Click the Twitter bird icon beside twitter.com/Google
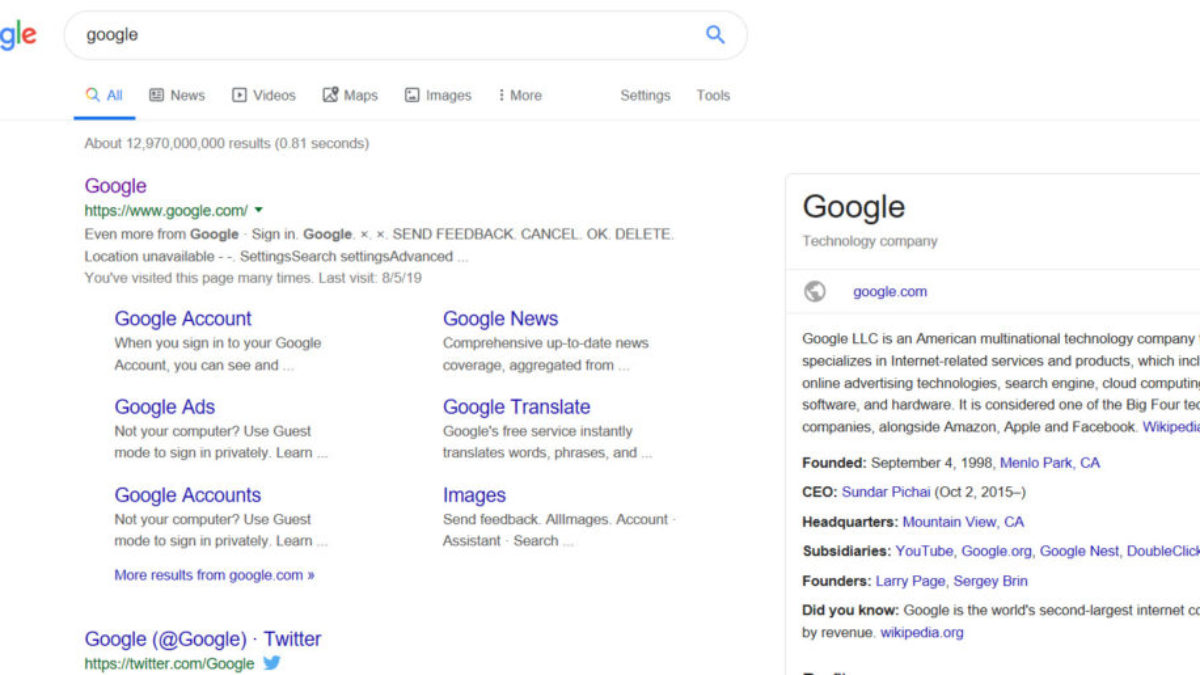This screenshot has height=675, width=1200. pos(272,663)
